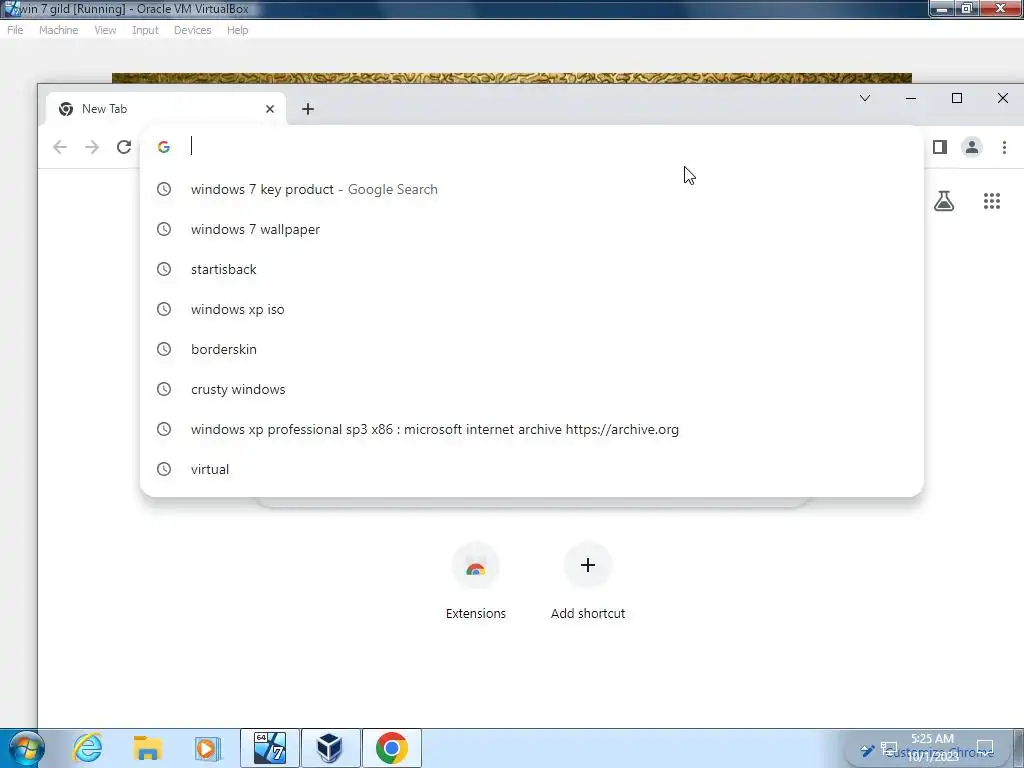Viewport: 1024px width, 768px height.
Task: Open Windows Explorer folder in the taskbar
Action: (148, 748)
